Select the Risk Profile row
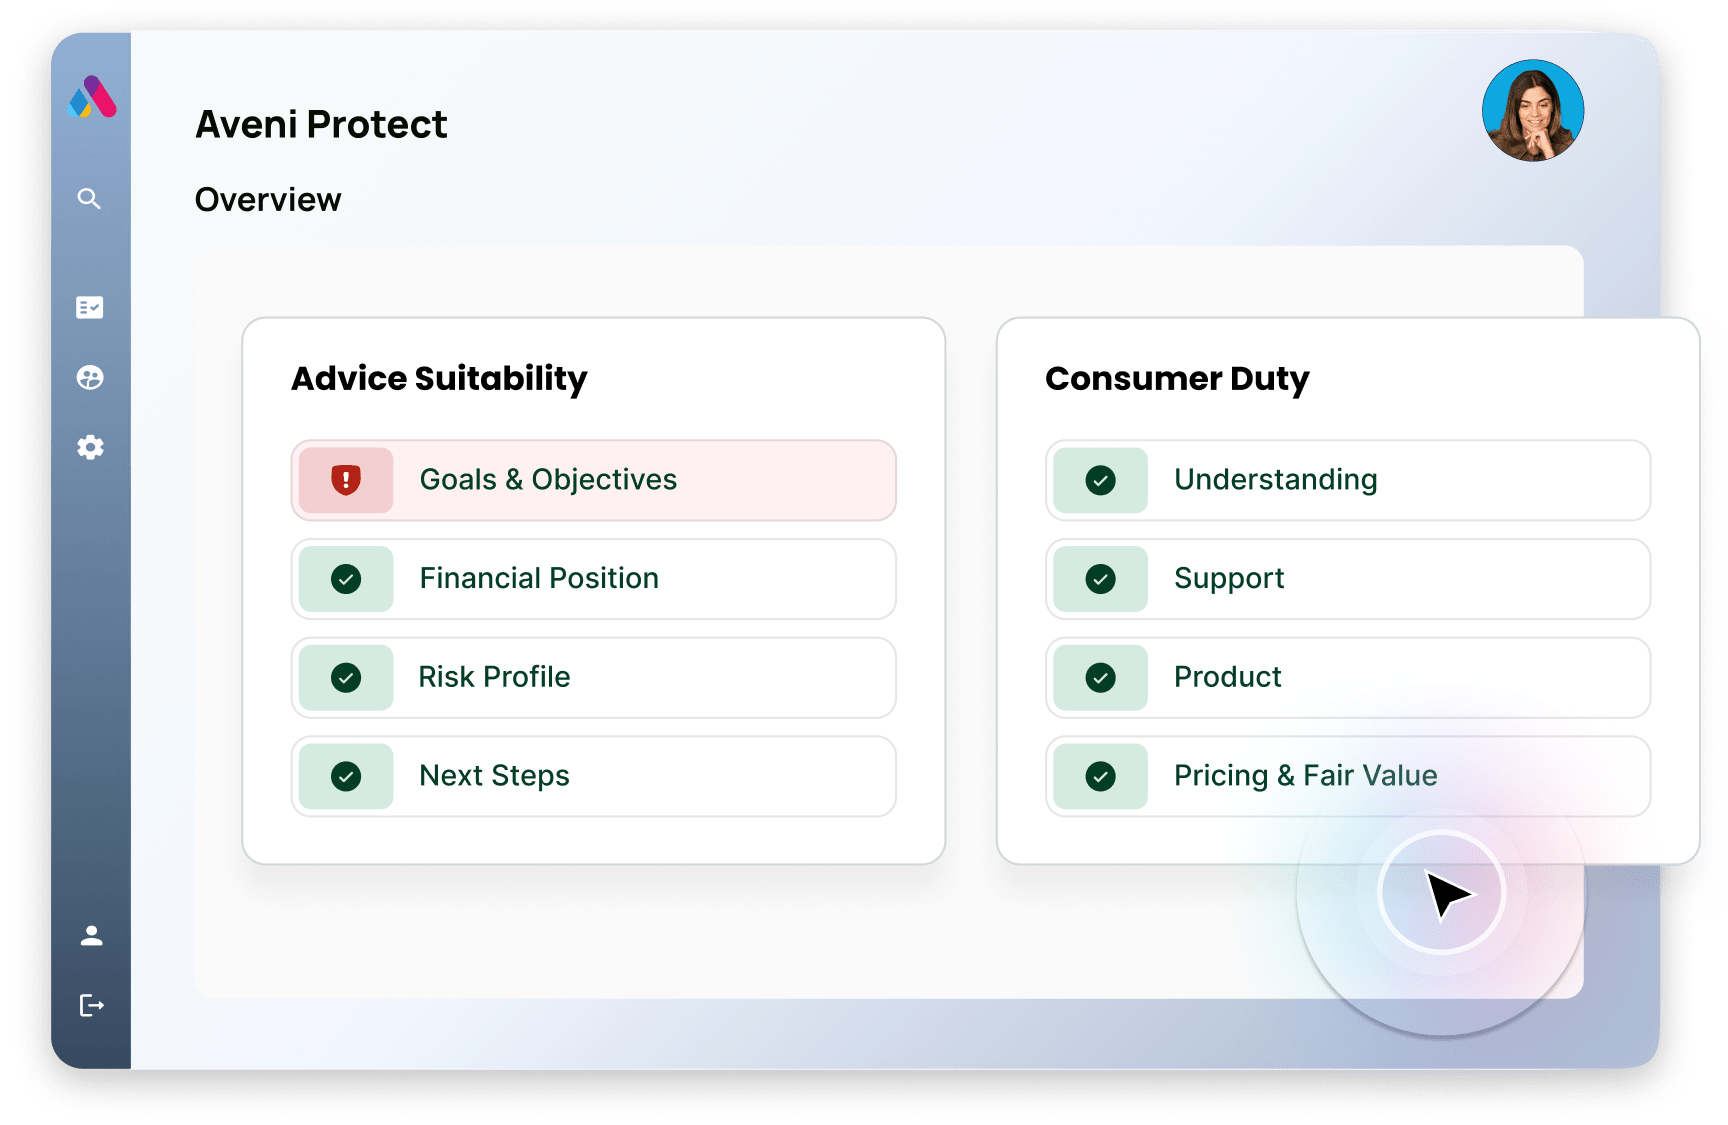Image resolution: width=1728 pixels, height=1125 pixels. [594, 678]
